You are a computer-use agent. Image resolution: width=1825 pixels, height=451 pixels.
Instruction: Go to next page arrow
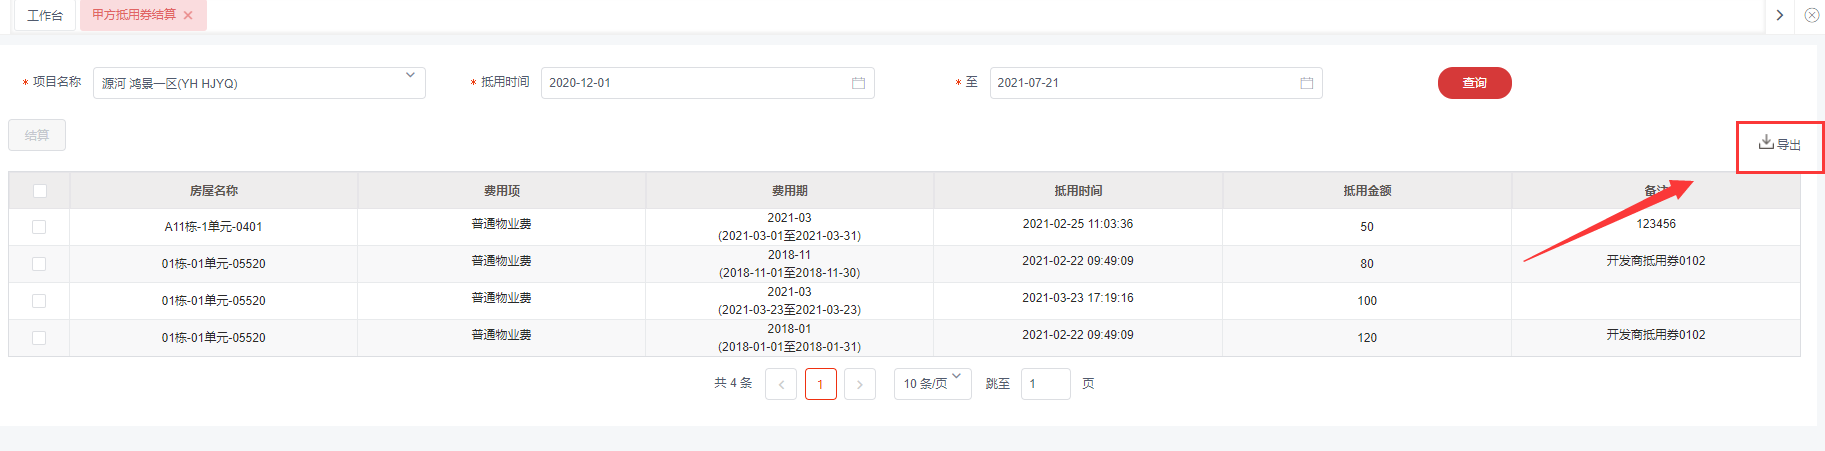click(859, 384)
